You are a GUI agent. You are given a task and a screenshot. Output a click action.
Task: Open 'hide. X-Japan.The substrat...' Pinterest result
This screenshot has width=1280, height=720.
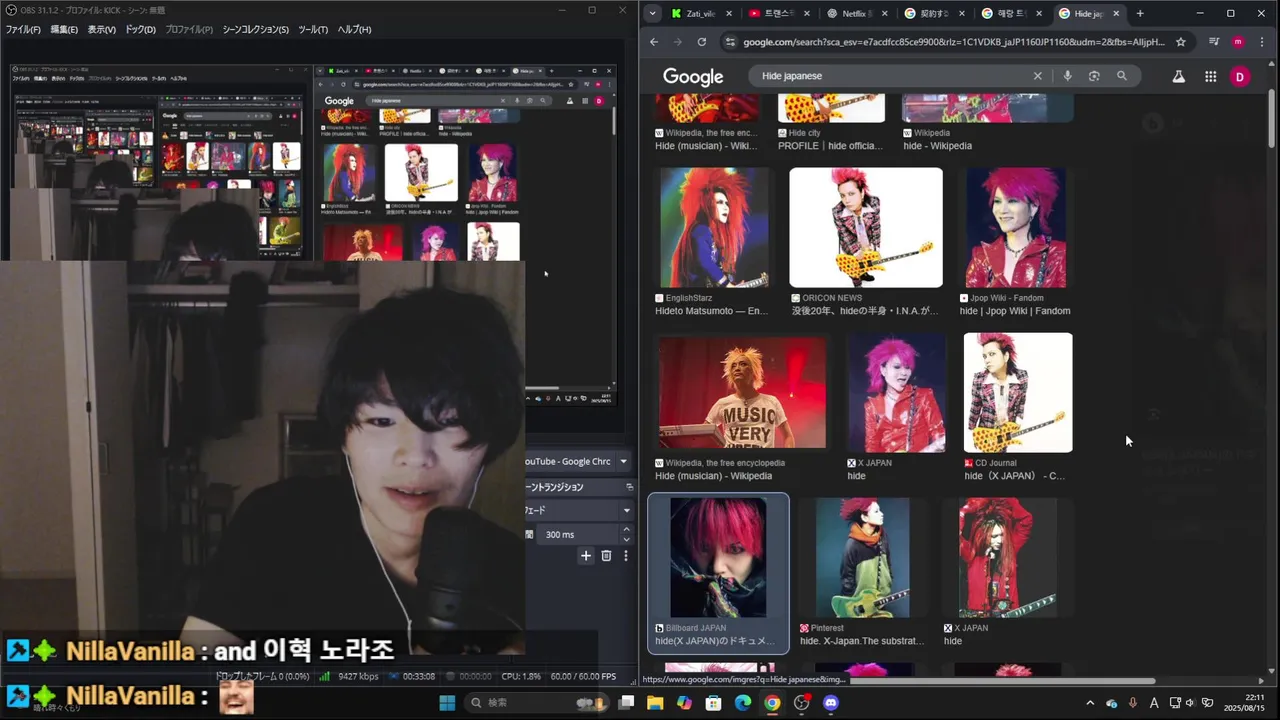click(862, 641)
